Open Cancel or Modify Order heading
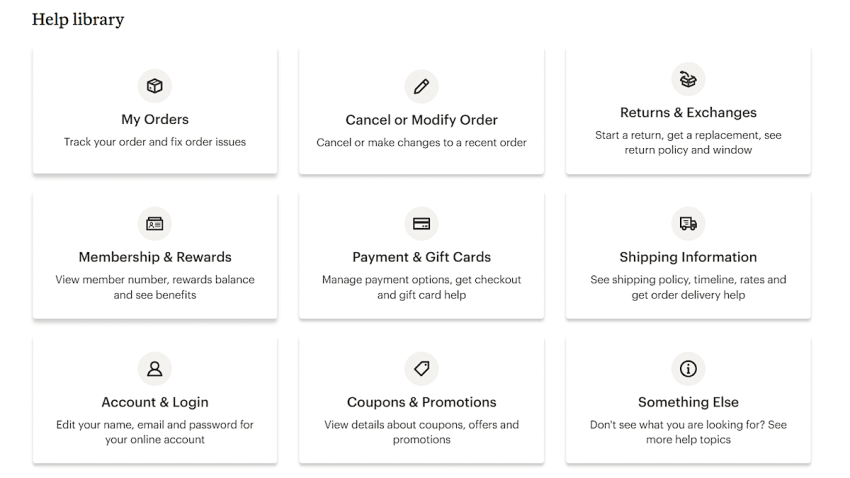Screen dimensions: 850x478 coord(421,120)
